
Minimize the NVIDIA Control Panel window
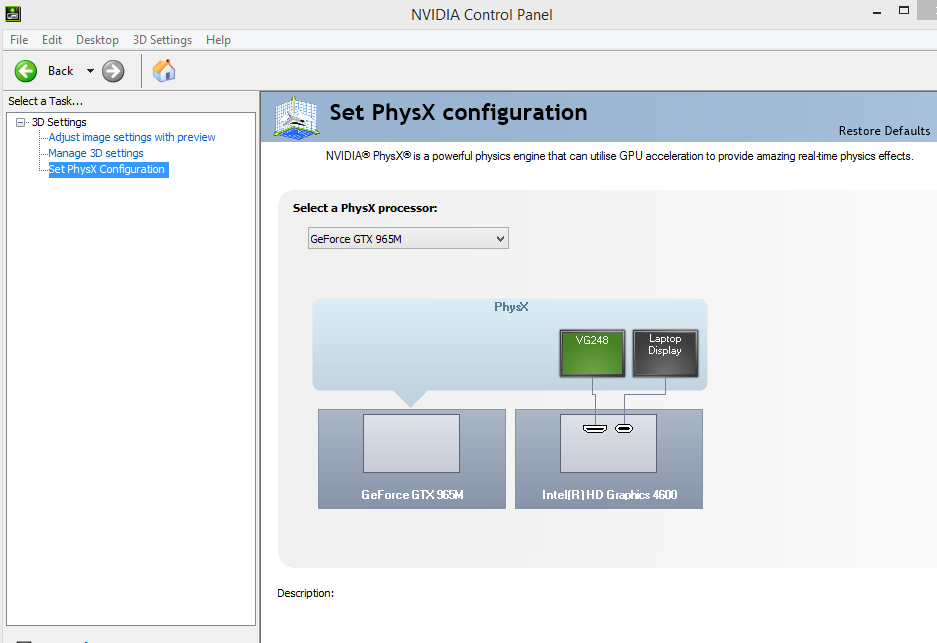tap(877, 13)
